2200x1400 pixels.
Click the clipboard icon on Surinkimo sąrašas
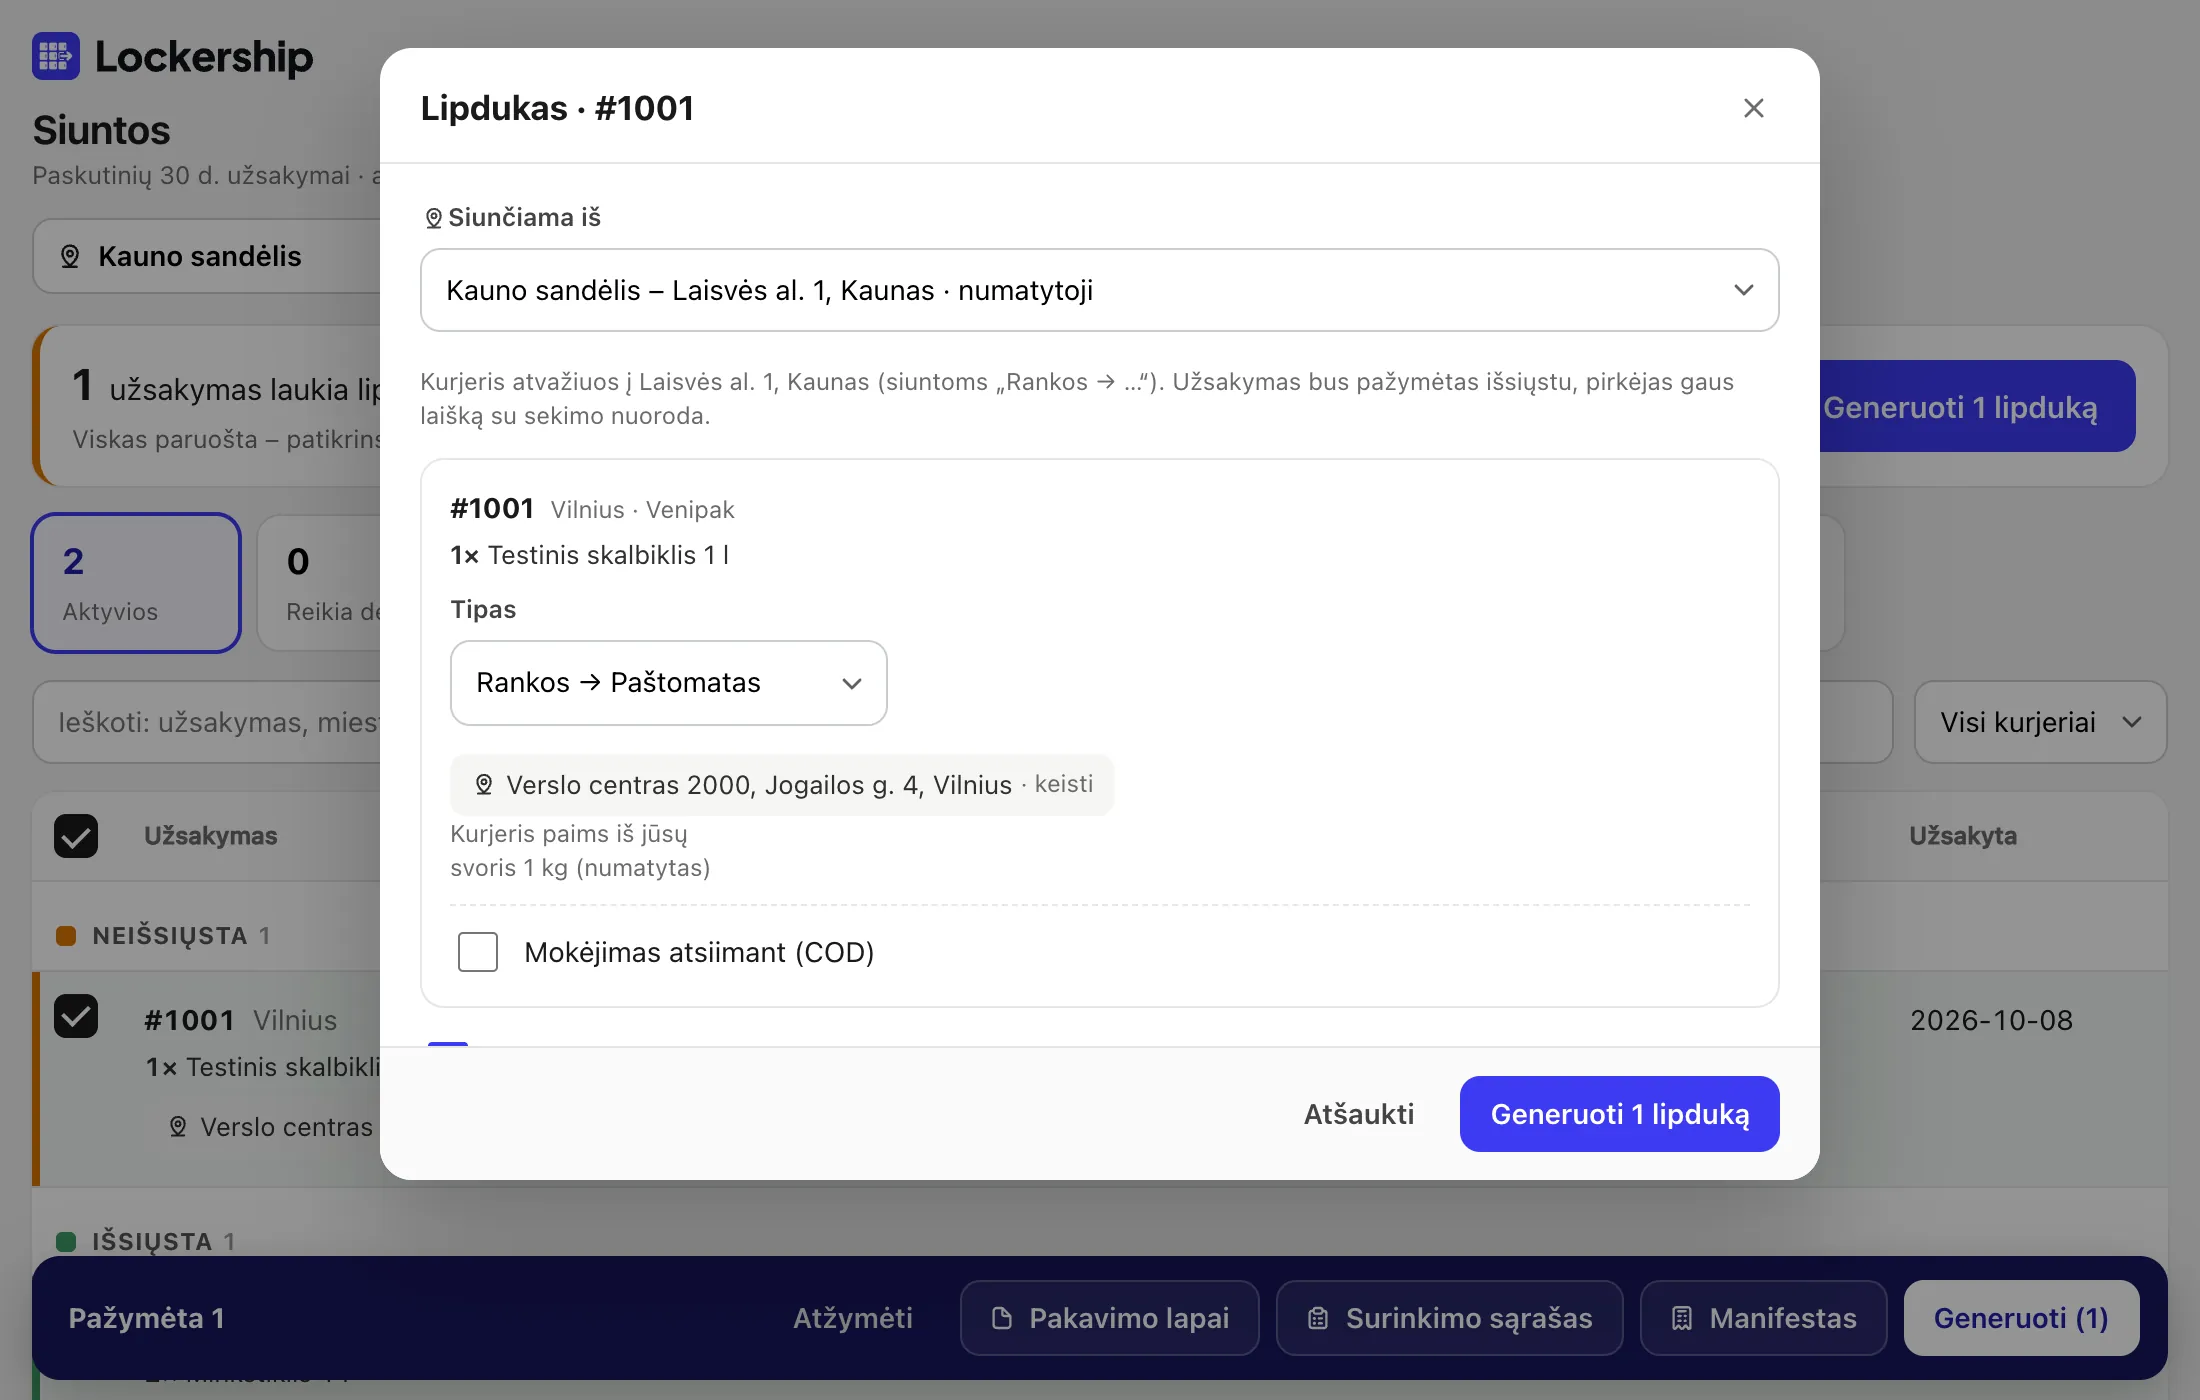tap(1318, 1318)
